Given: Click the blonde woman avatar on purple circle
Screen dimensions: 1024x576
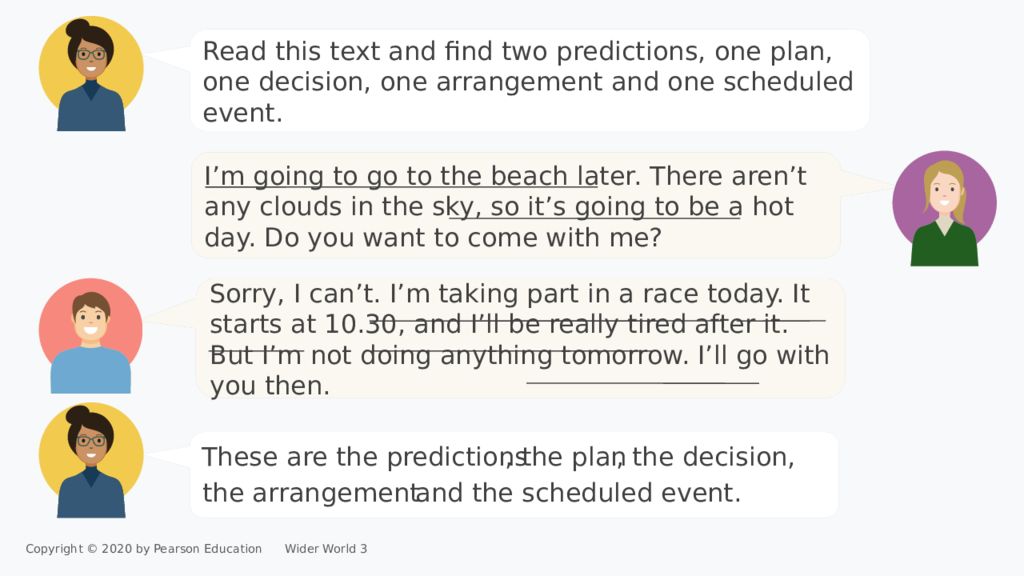Looking at the screenshot, I should tap(944, 208).
